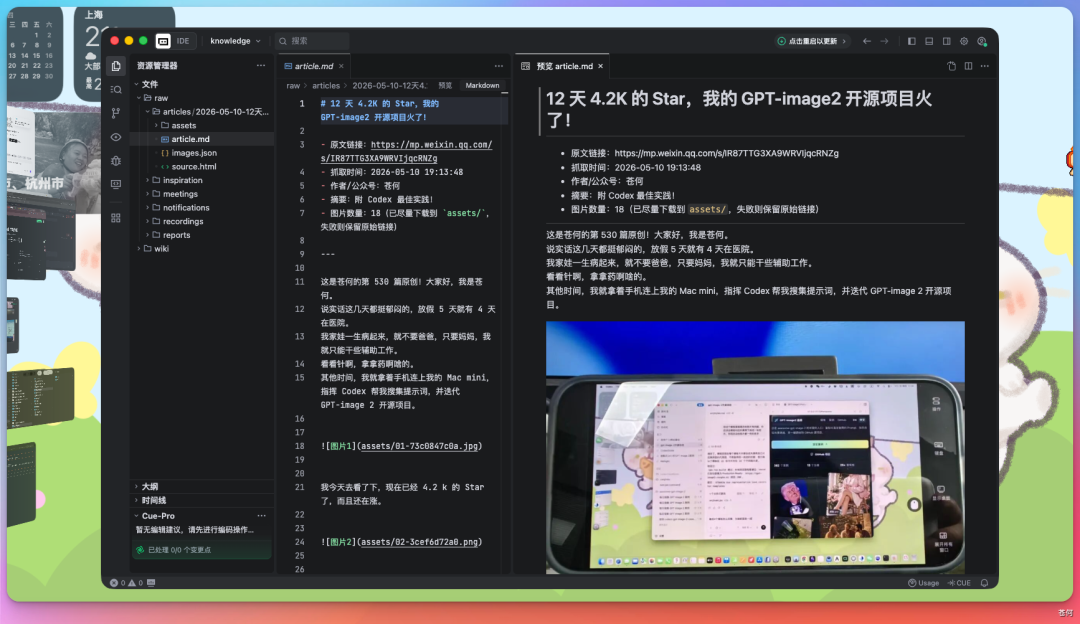Collapse the Cue-Pro section

click(x=136, y=515)
